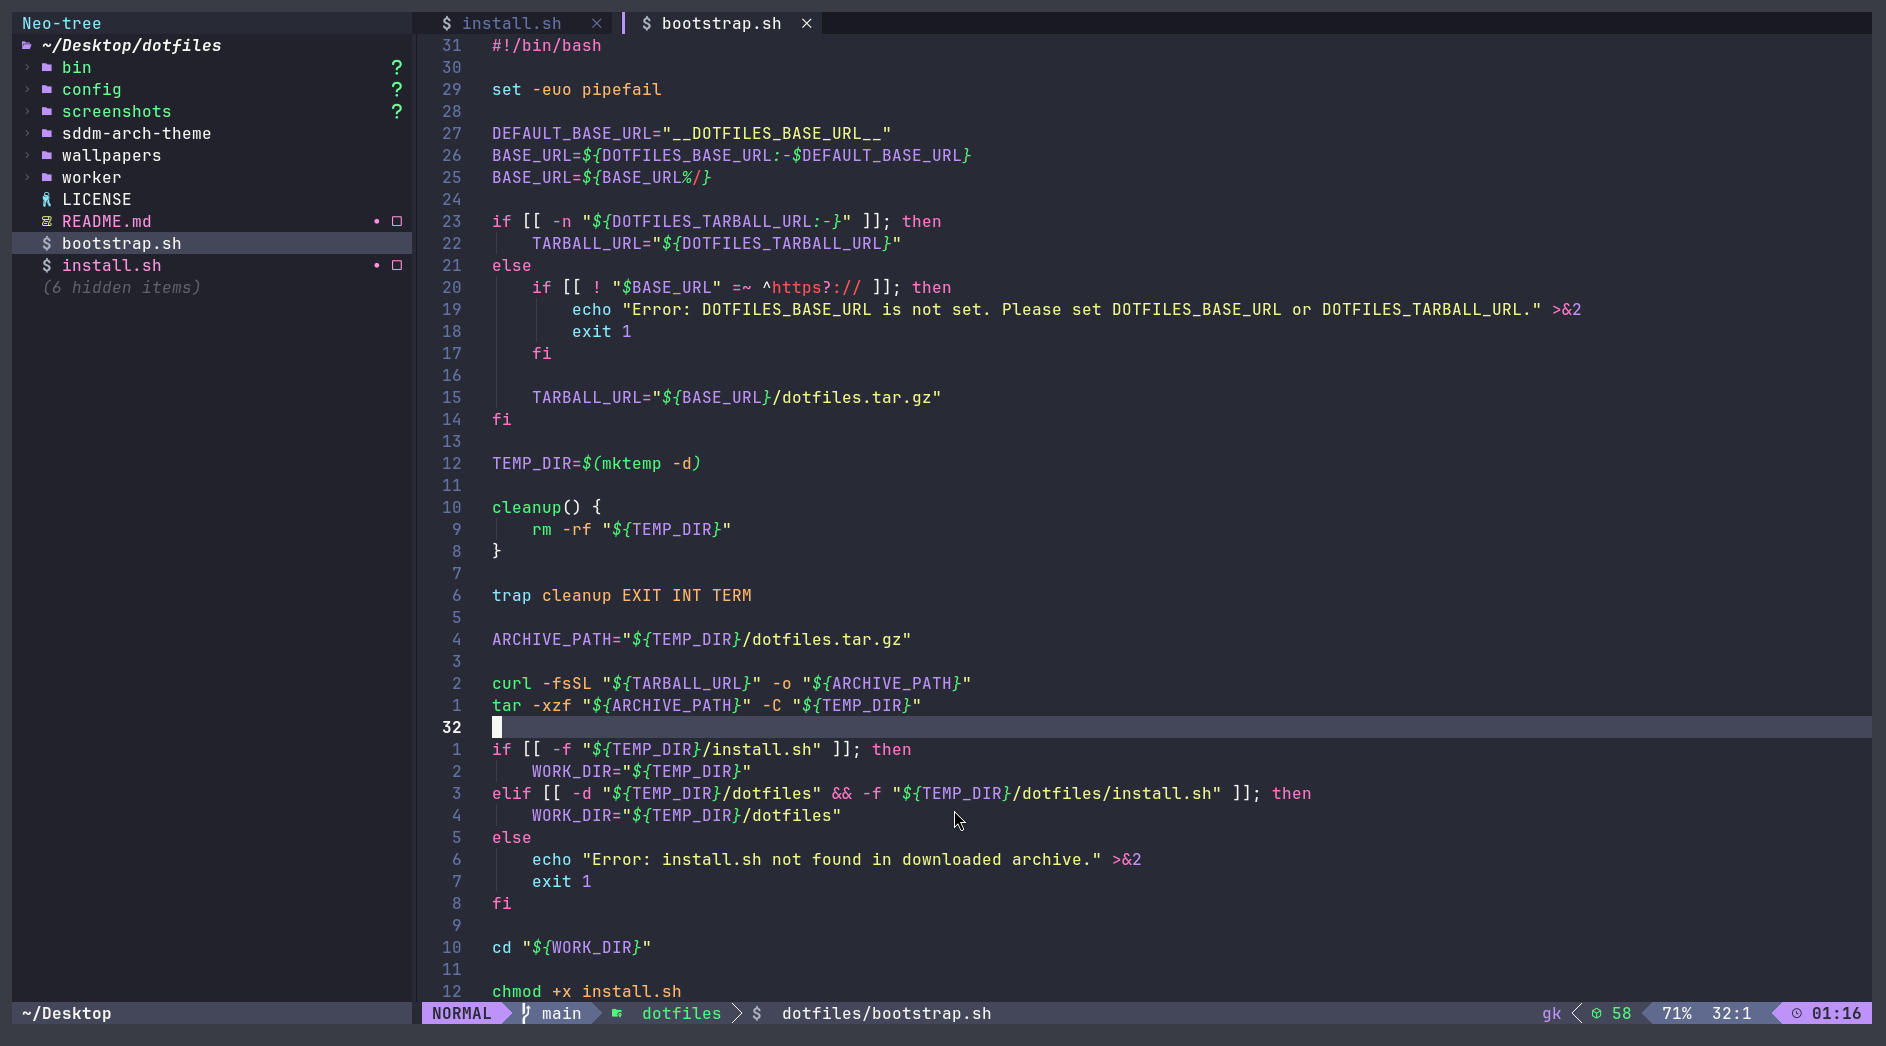Click the wallpapers folder icon
Image resolution: width=1886 pixels, height=1046 pixels.
point(47,156)
